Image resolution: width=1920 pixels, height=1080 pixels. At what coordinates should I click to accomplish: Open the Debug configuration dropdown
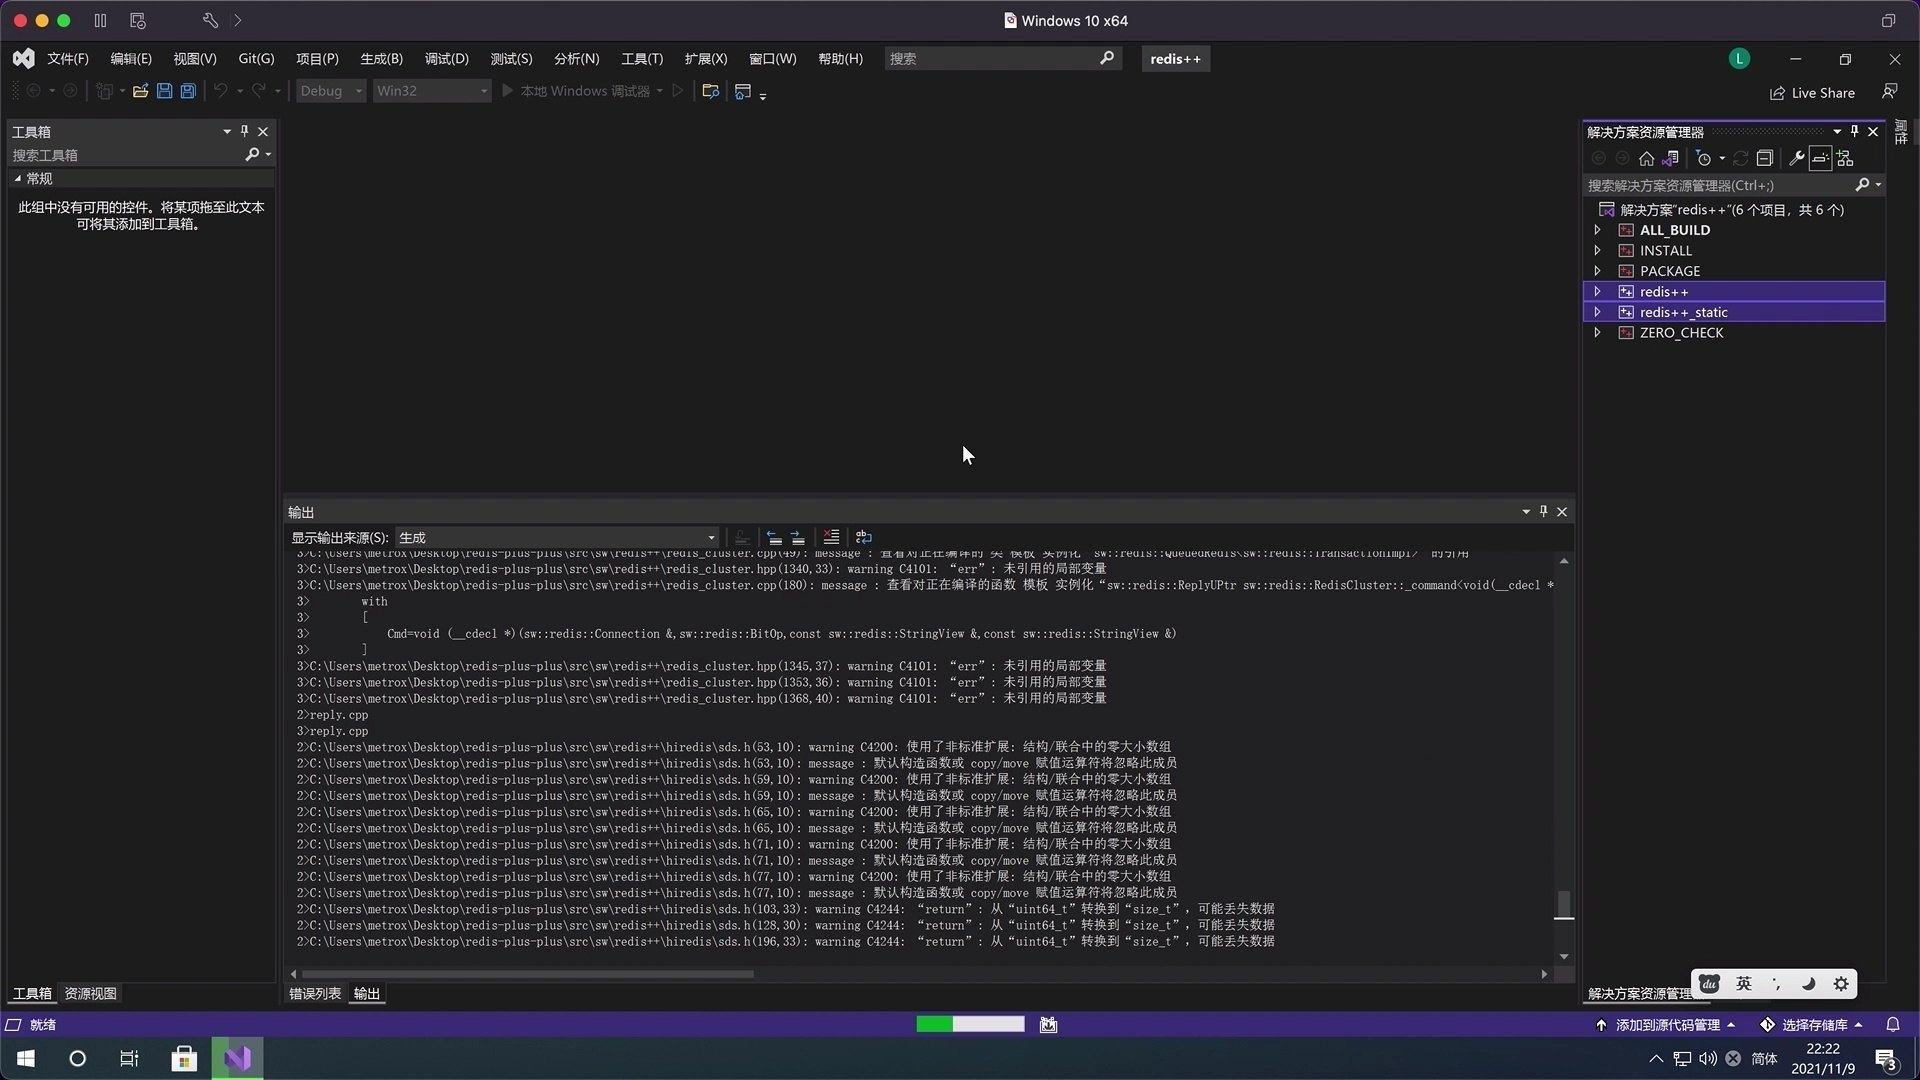331,91
